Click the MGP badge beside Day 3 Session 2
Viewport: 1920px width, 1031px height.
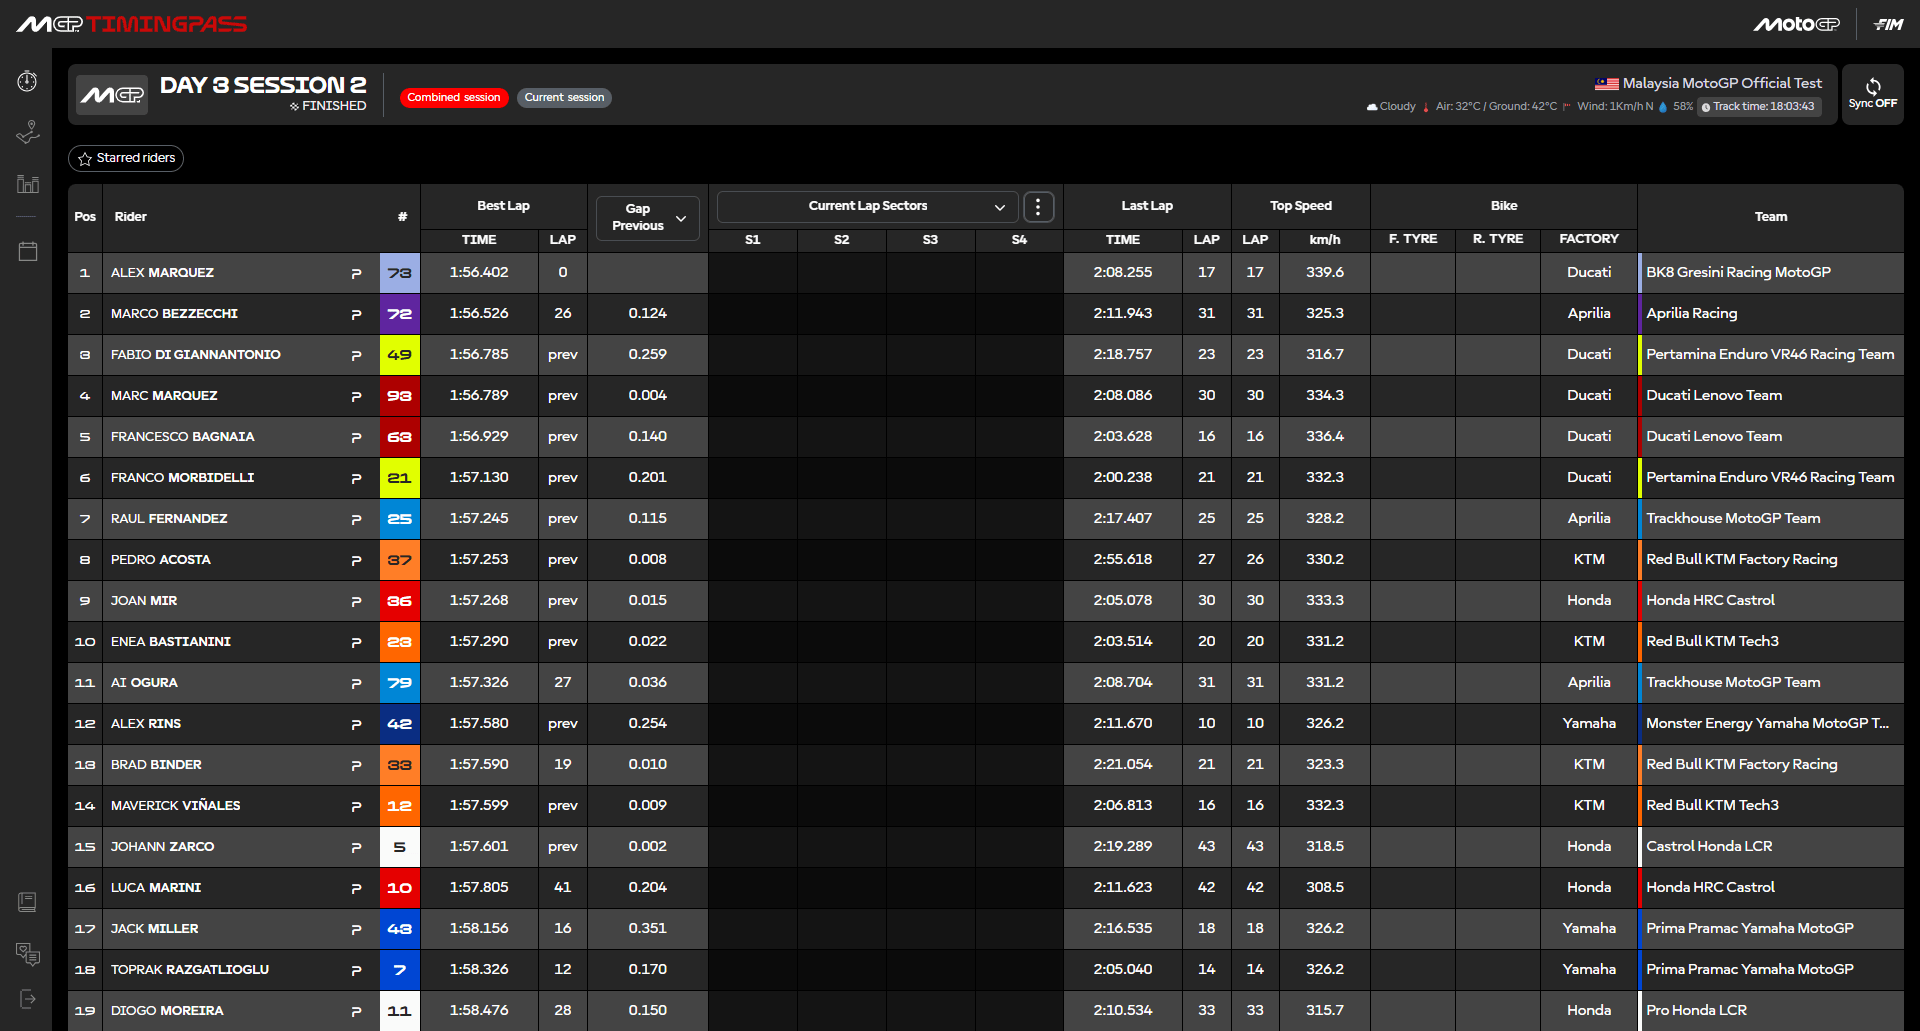112,95
